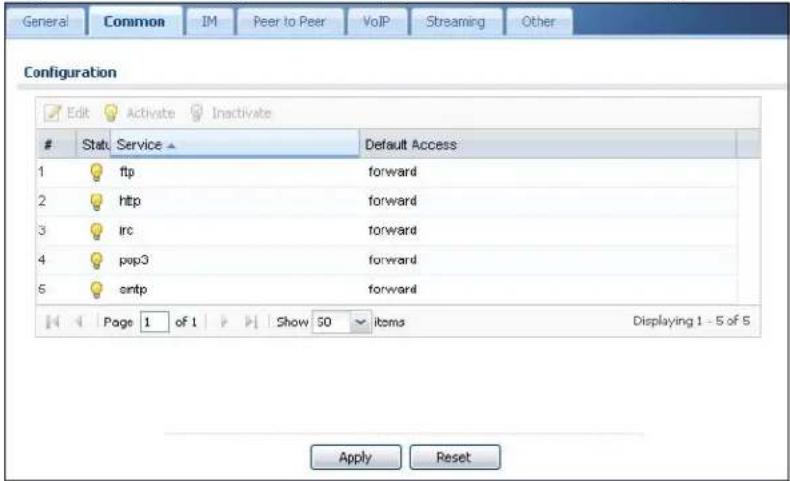Image resolution: width=790 pixels, height=481 pixels.
Task: Select the ftp service row
Action: point(387,172)
